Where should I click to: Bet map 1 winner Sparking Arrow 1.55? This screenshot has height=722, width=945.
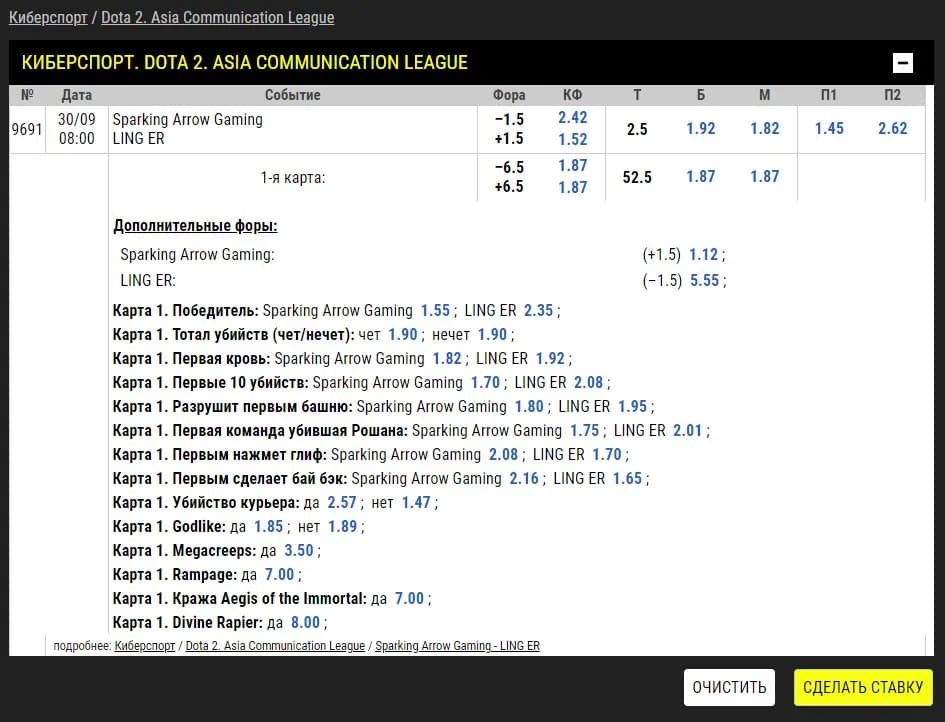pyautogui.click(x=435, y=310)
